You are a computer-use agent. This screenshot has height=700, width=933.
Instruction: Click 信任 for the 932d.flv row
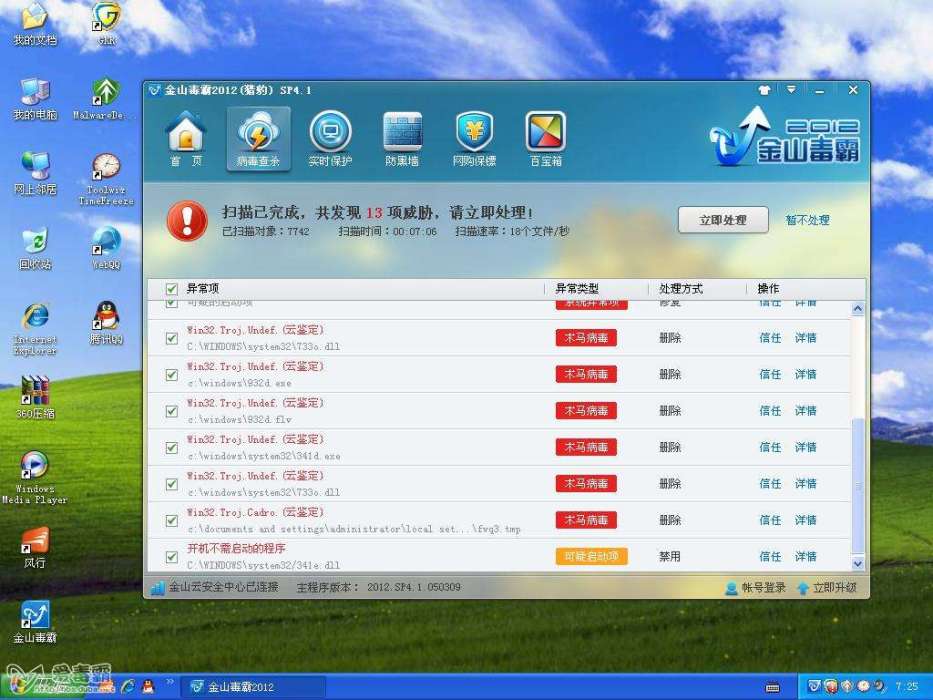click(770, 411)
